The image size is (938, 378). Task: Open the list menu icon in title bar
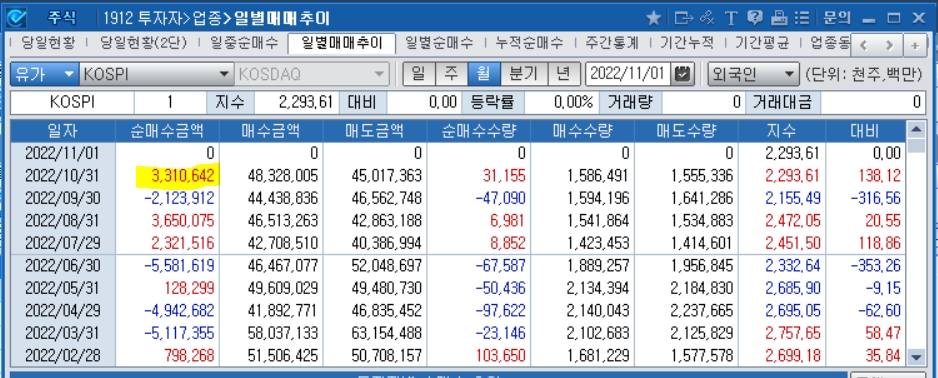click(802, 19)
